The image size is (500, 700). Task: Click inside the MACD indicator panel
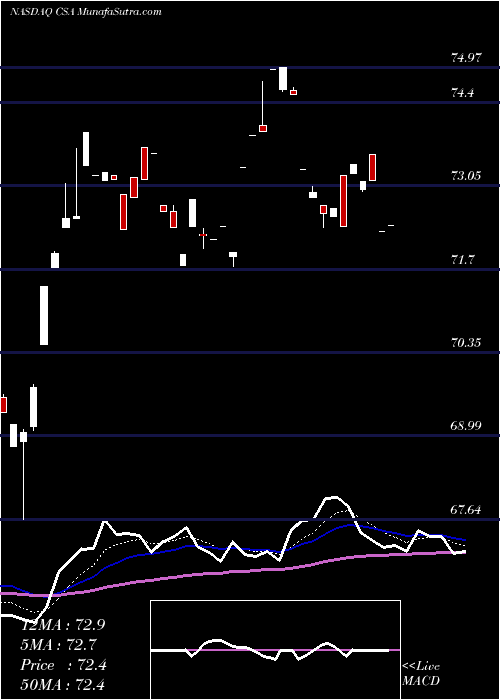[x=275, y=650]
